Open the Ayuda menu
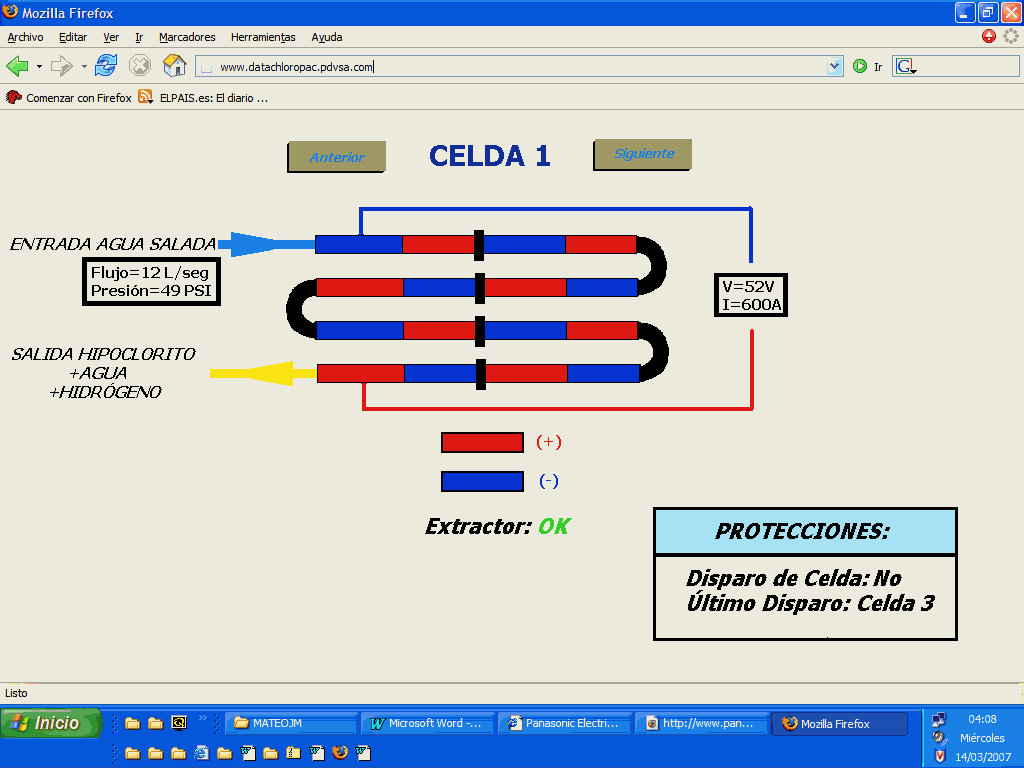 click(327, 37)
